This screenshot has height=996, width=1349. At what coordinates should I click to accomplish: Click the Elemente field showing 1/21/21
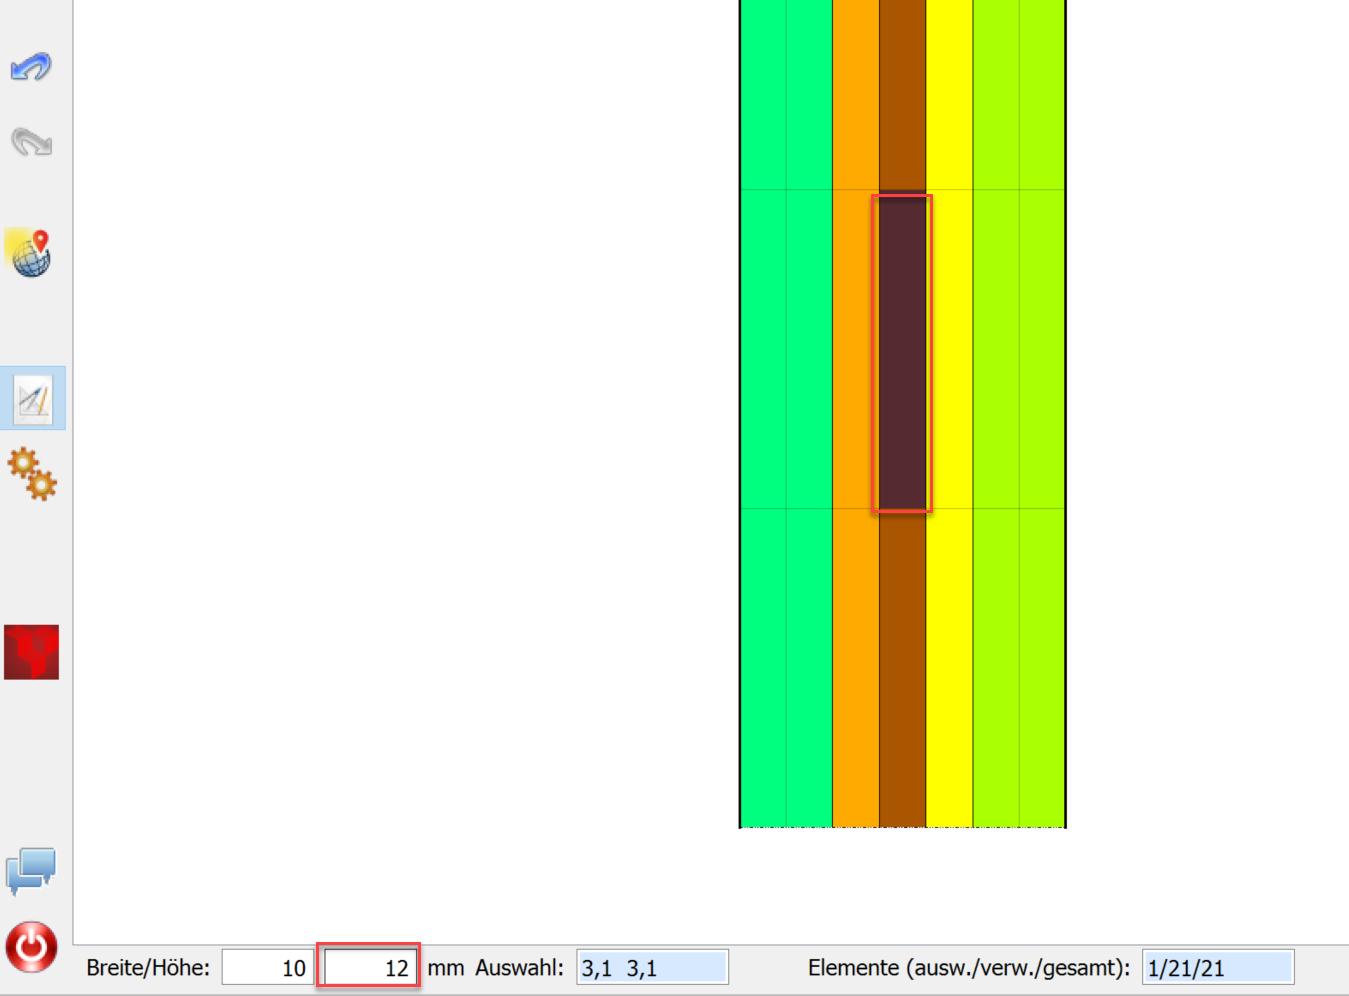(1216, 966)
